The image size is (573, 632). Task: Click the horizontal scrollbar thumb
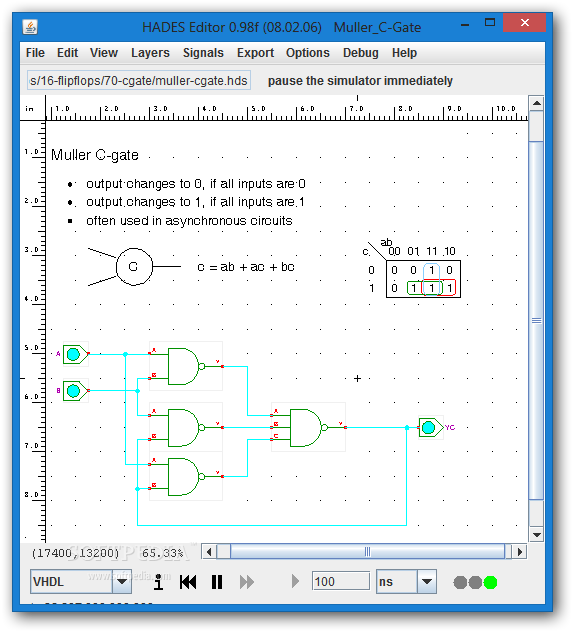point(367,552)
